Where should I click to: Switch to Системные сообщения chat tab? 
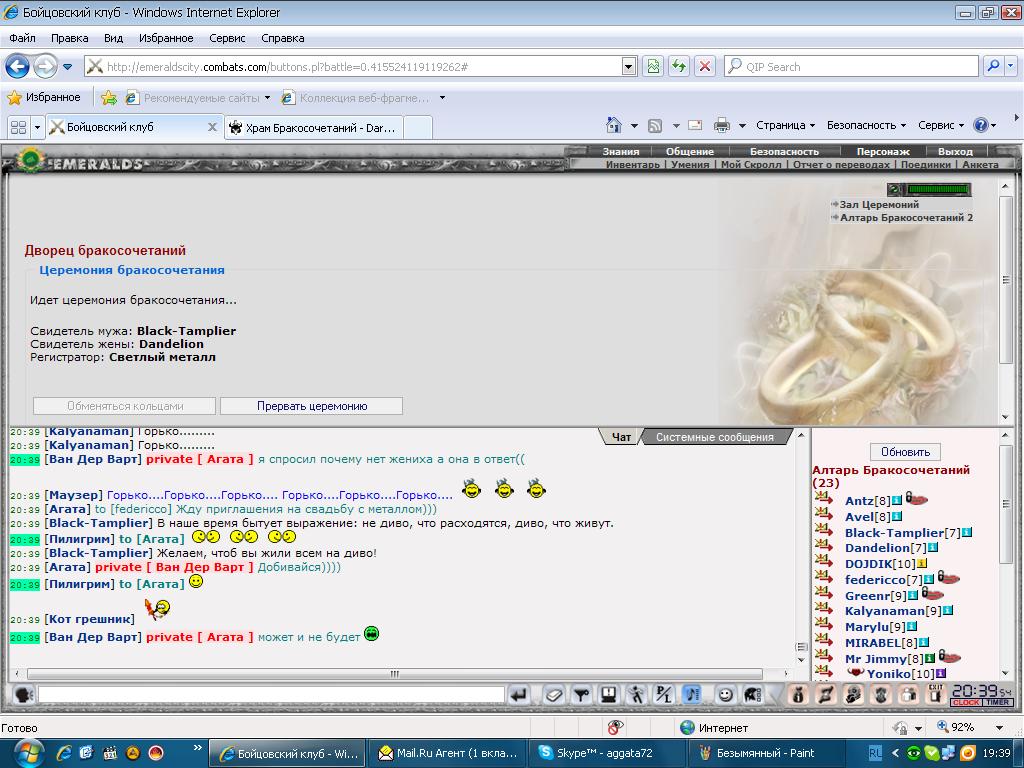point(714,437)
